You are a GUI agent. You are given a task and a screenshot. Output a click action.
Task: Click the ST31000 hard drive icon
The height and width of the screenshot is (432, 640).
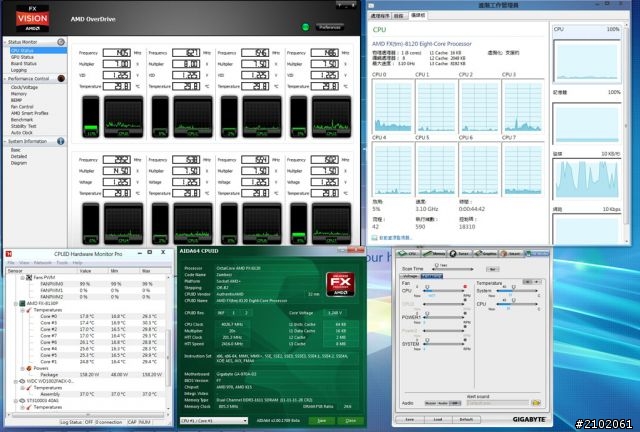[x=22, y=401]
